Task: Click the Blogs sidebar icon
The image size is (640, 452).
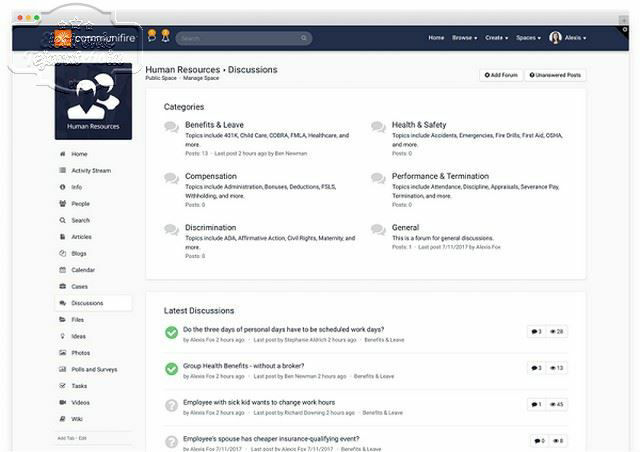Action: [62, 253]
